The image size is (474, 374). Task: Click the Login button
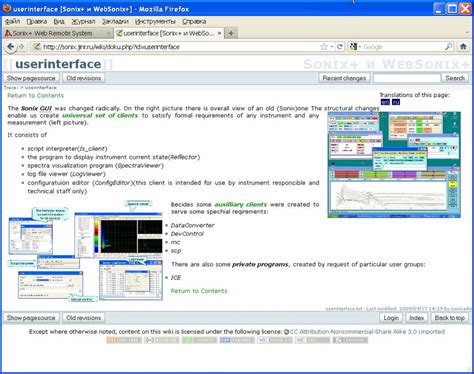pyautogui.click(x=391, y=318)
